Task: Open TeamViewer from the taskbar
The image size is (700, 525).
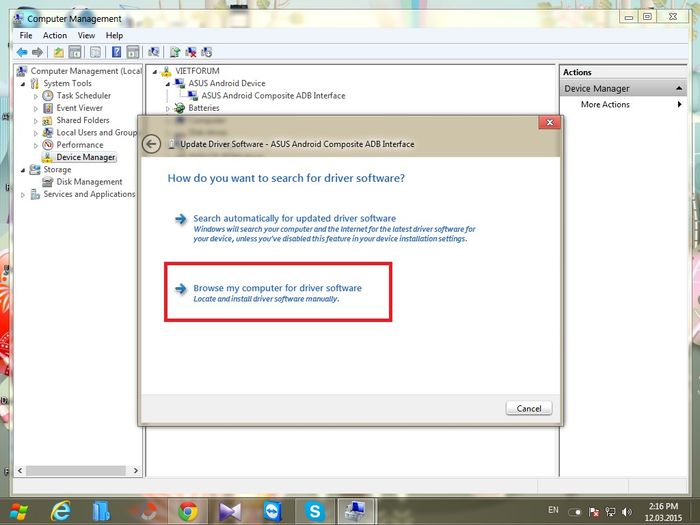Action: (x=272, y=512)
